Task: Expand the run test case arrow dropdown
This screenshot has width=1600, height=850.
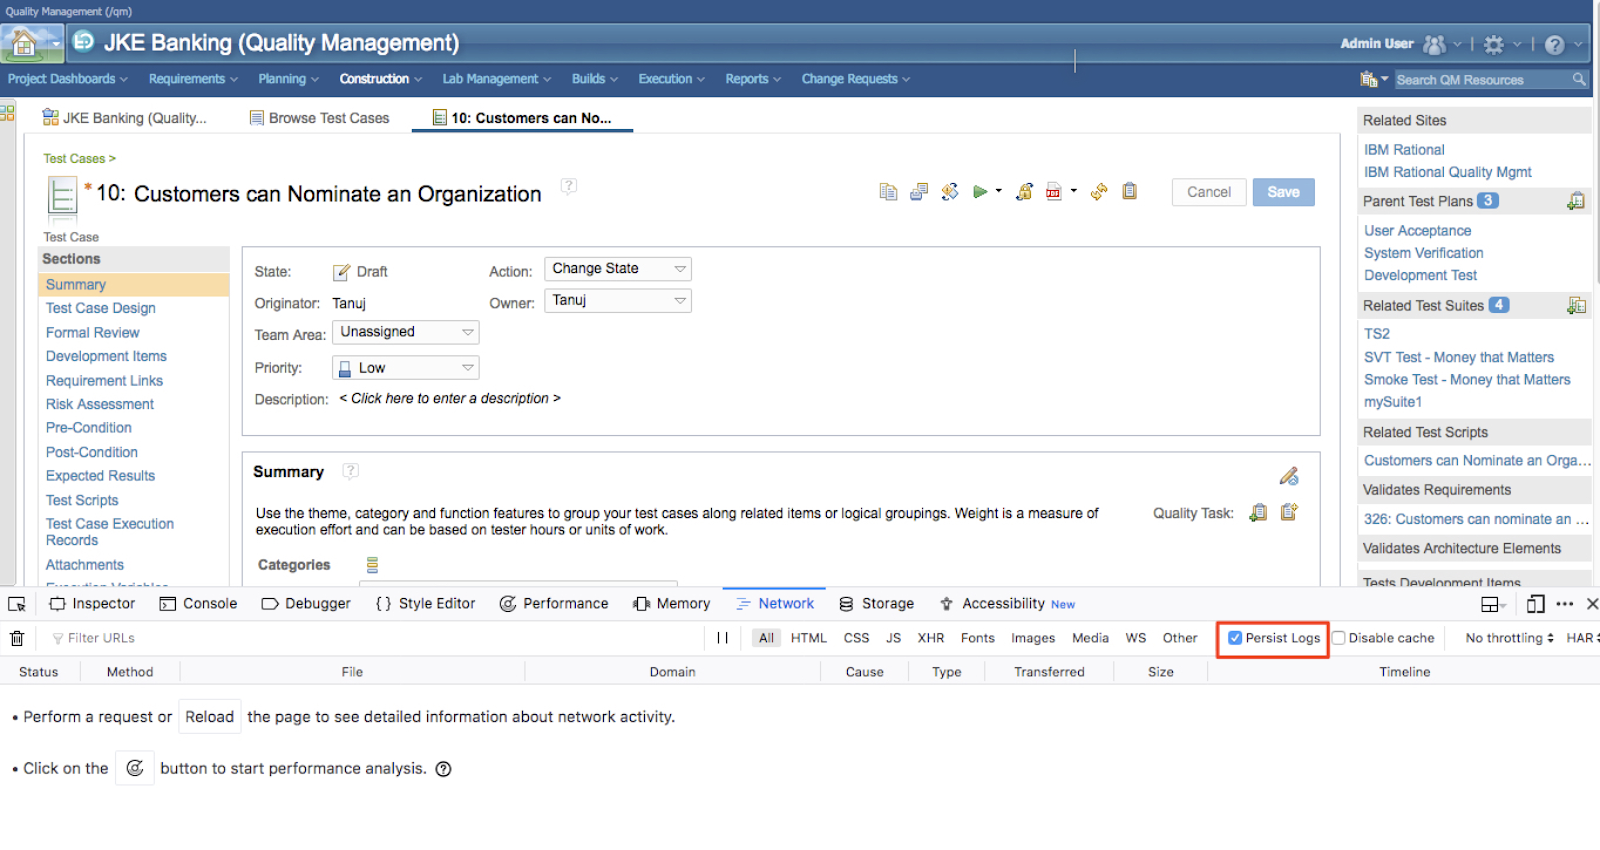Action: pyautogui.click(x=999, y=191)
